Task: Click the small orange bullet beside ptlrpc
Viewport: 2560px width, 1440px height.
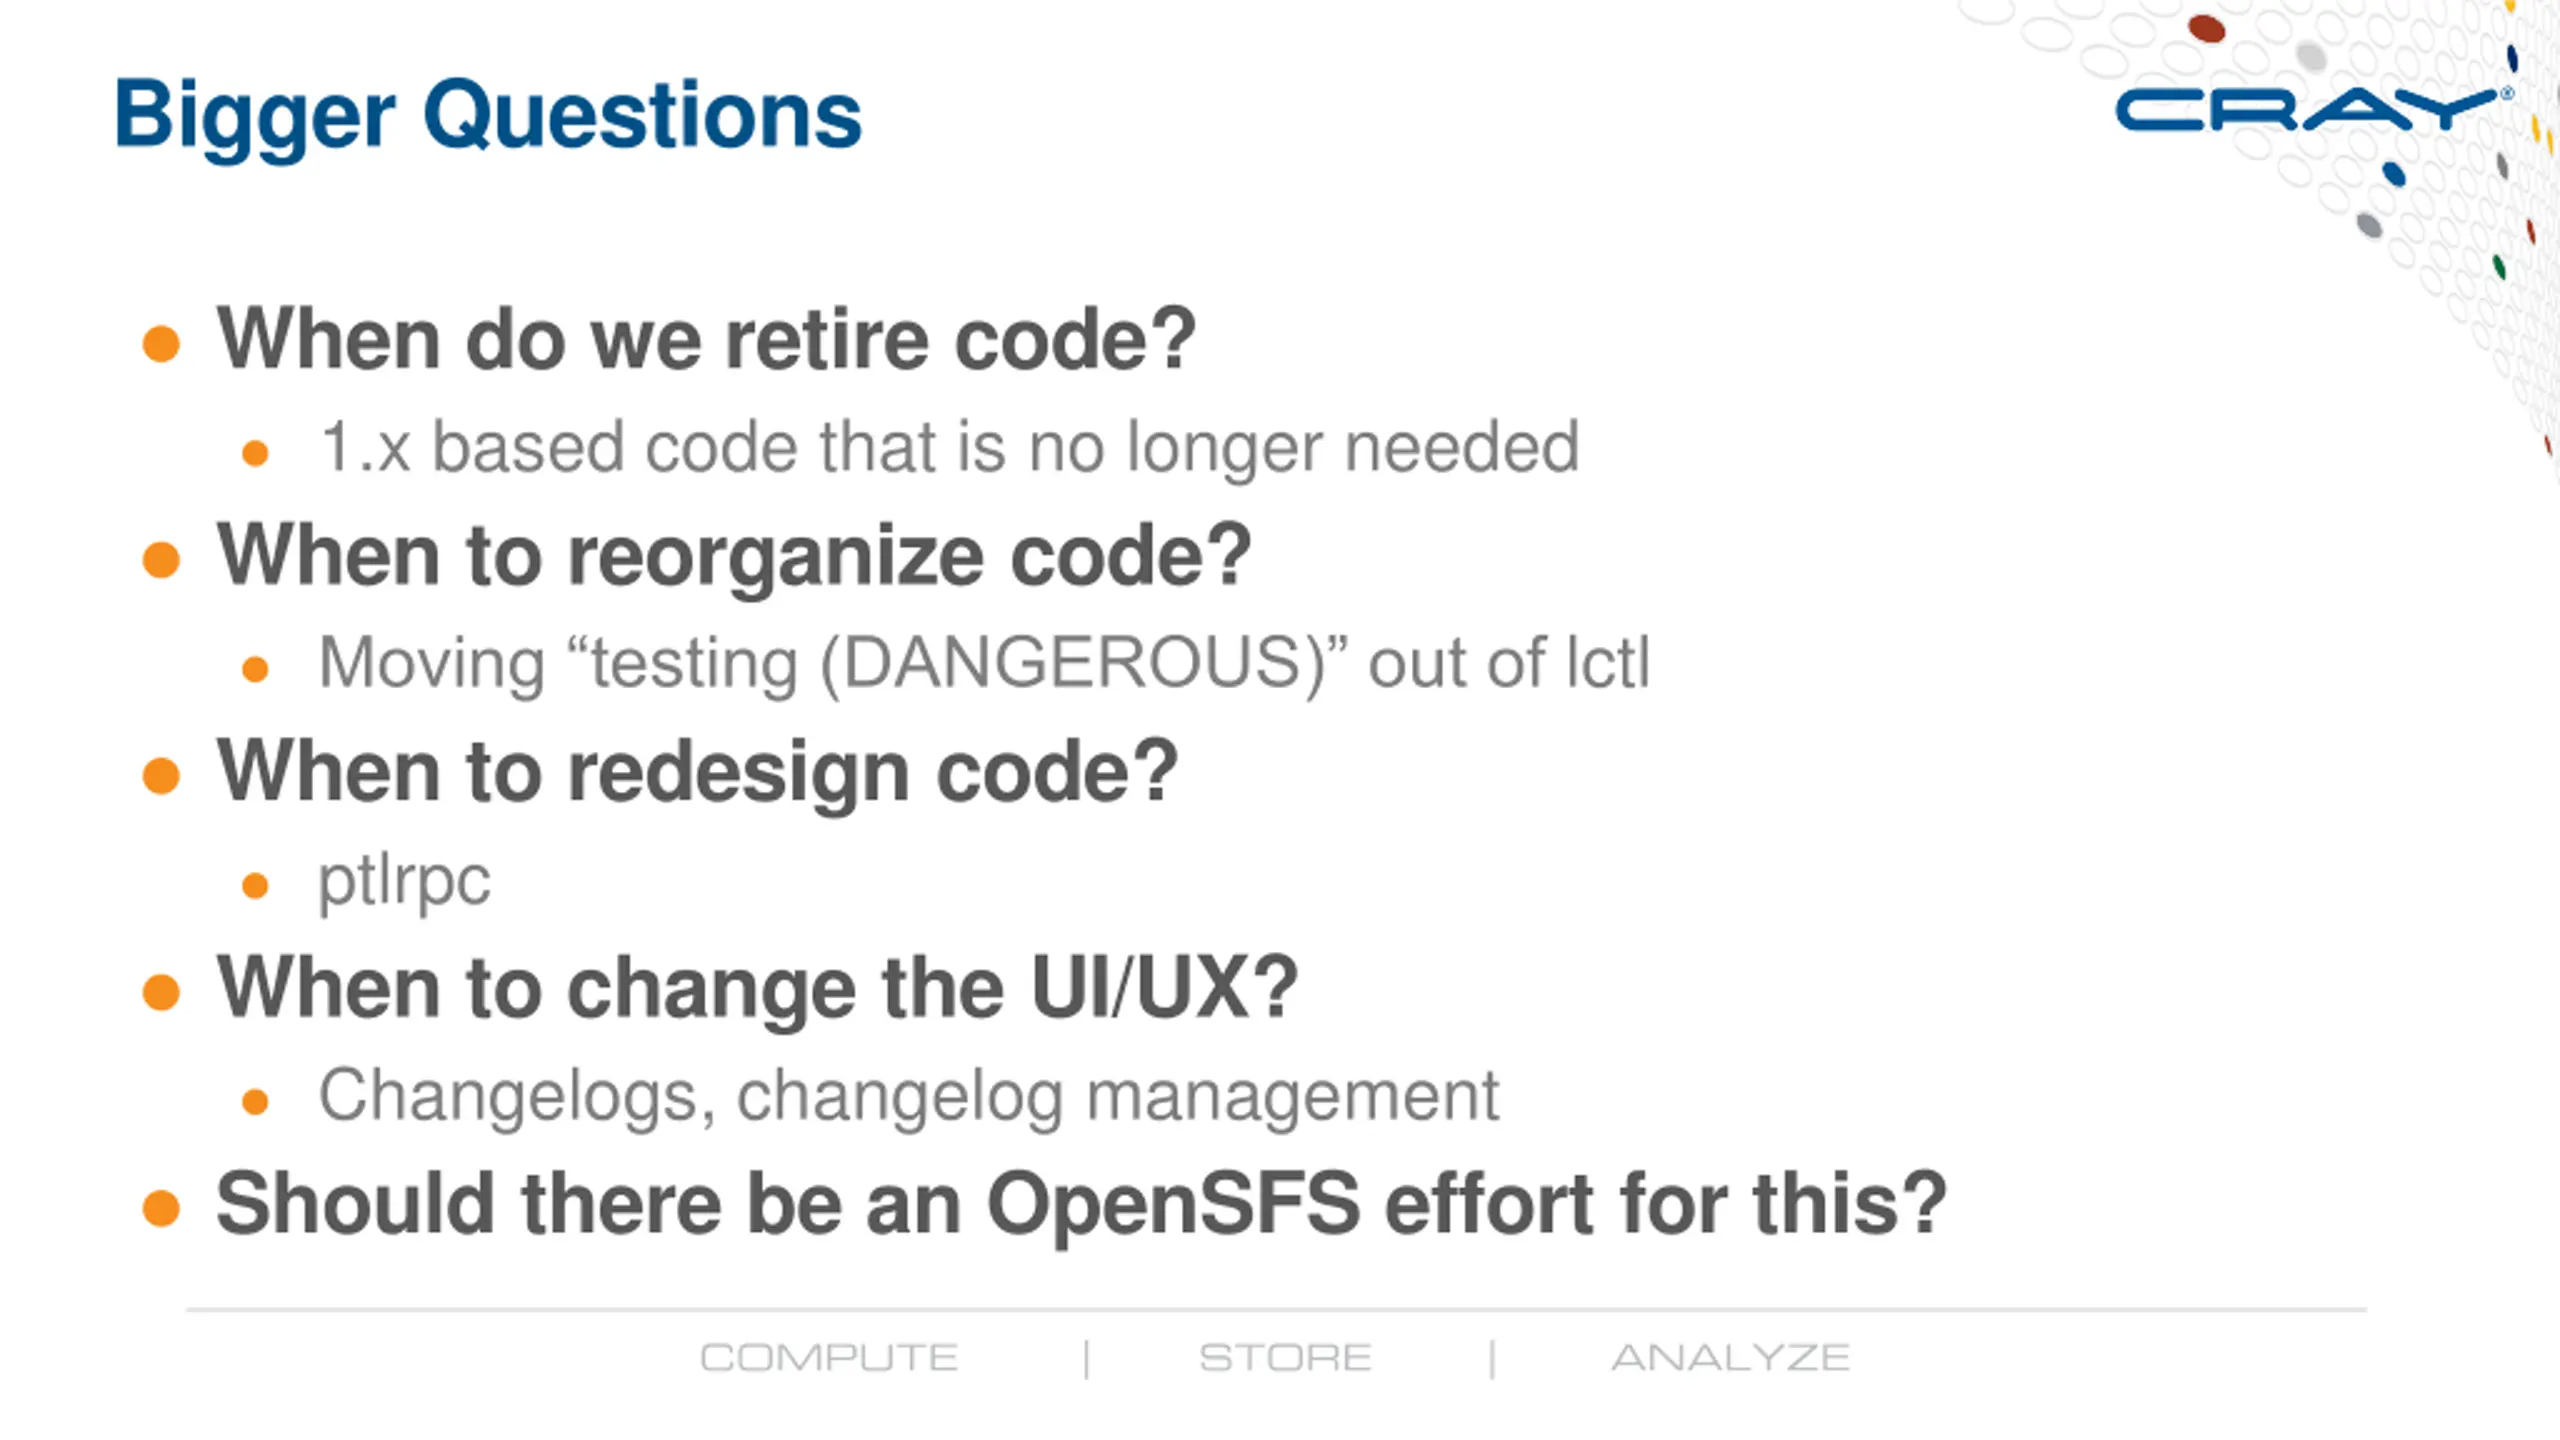Action: [x=256, y=886]
